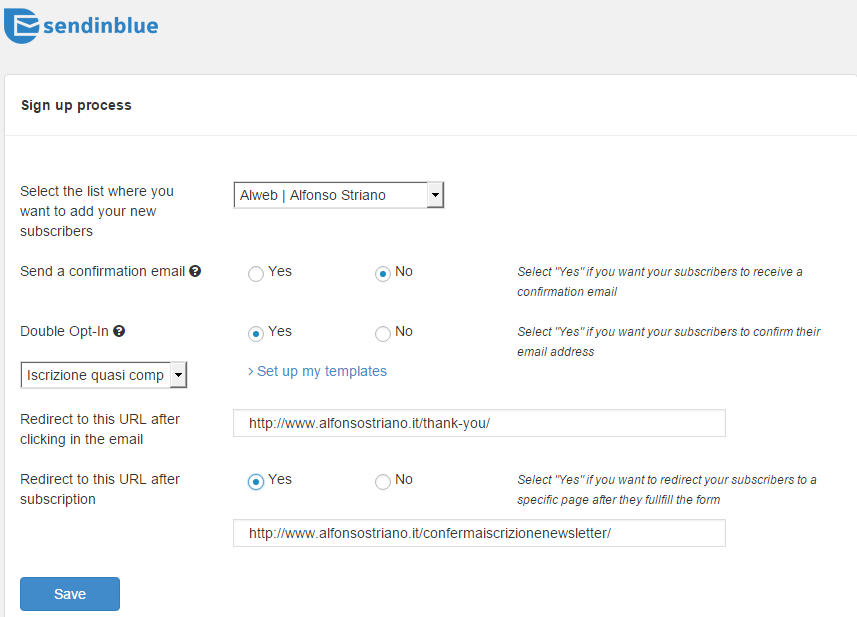This screenshot has height=617, width=857.
Task: Select Yes for redirect after subscription
Action: click(256, 481)
